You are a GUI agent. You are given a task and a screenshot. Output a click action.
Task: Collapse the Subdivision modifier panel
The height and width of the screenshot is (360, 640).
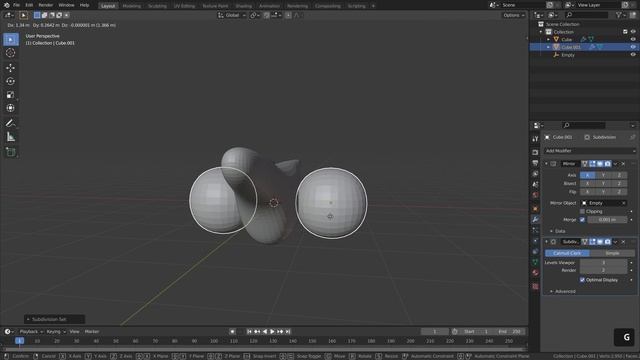[x=546, y=242]
